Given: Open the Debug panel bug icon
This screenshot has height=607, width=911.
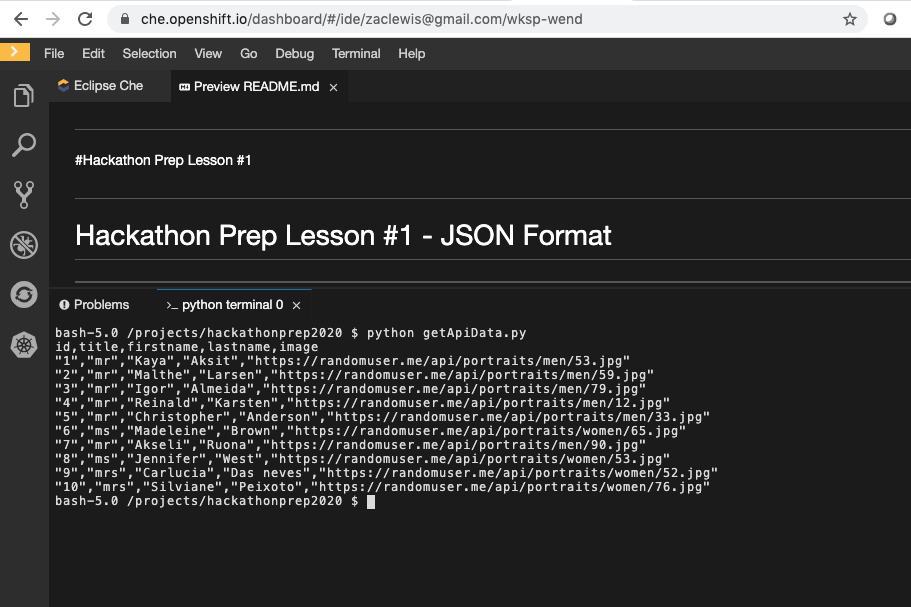Looking at the screenshot, I should (23, 245).
